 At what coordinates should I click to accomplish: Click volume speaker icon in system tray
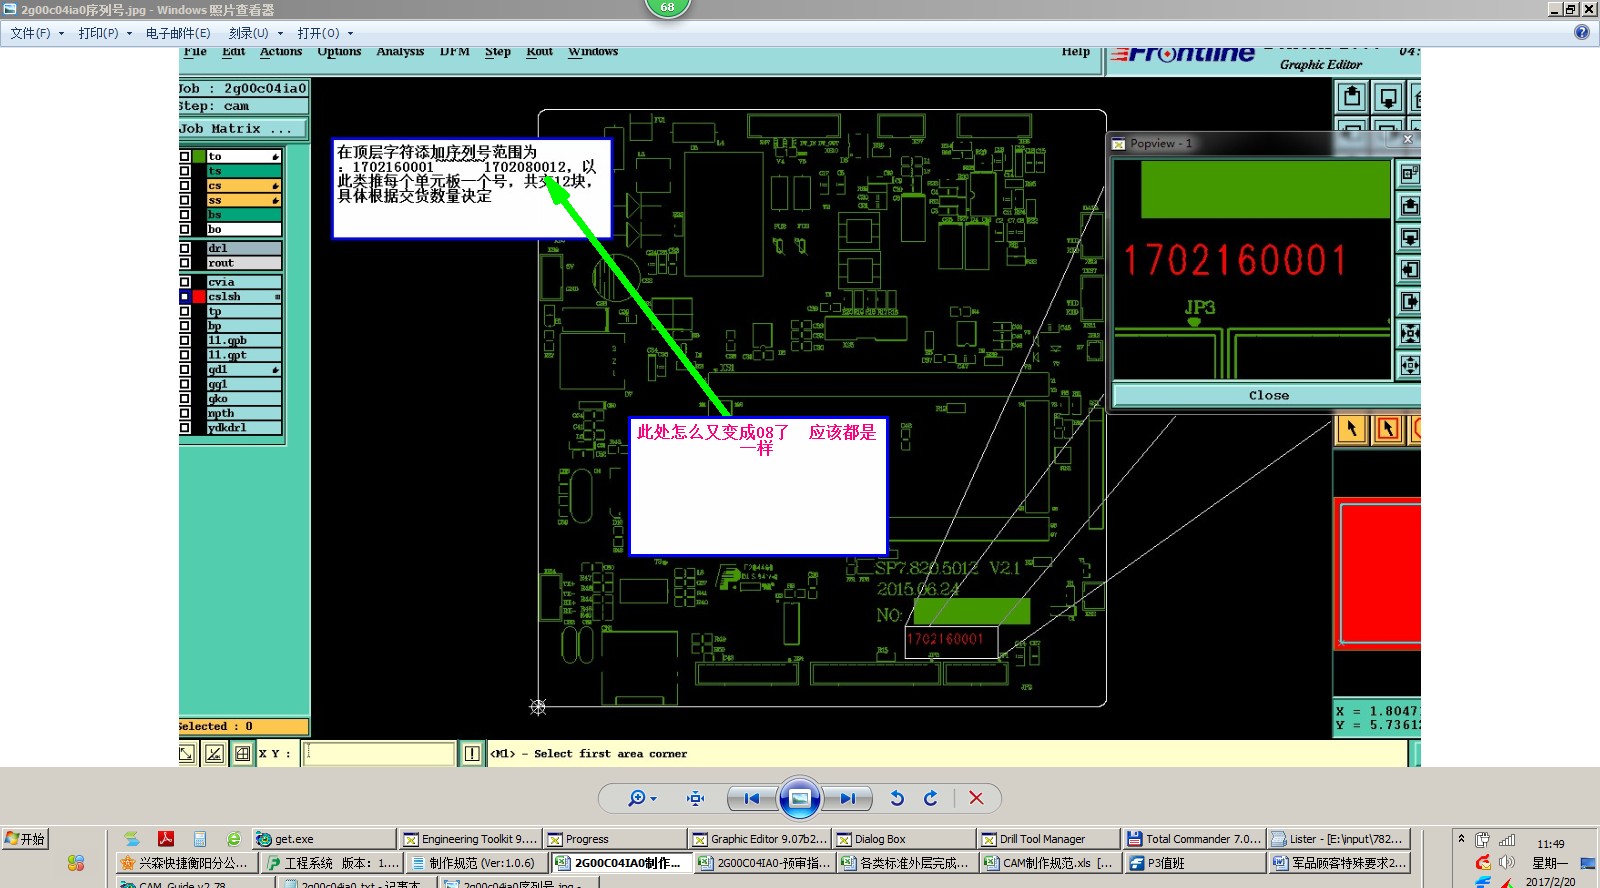[1507, 862]
